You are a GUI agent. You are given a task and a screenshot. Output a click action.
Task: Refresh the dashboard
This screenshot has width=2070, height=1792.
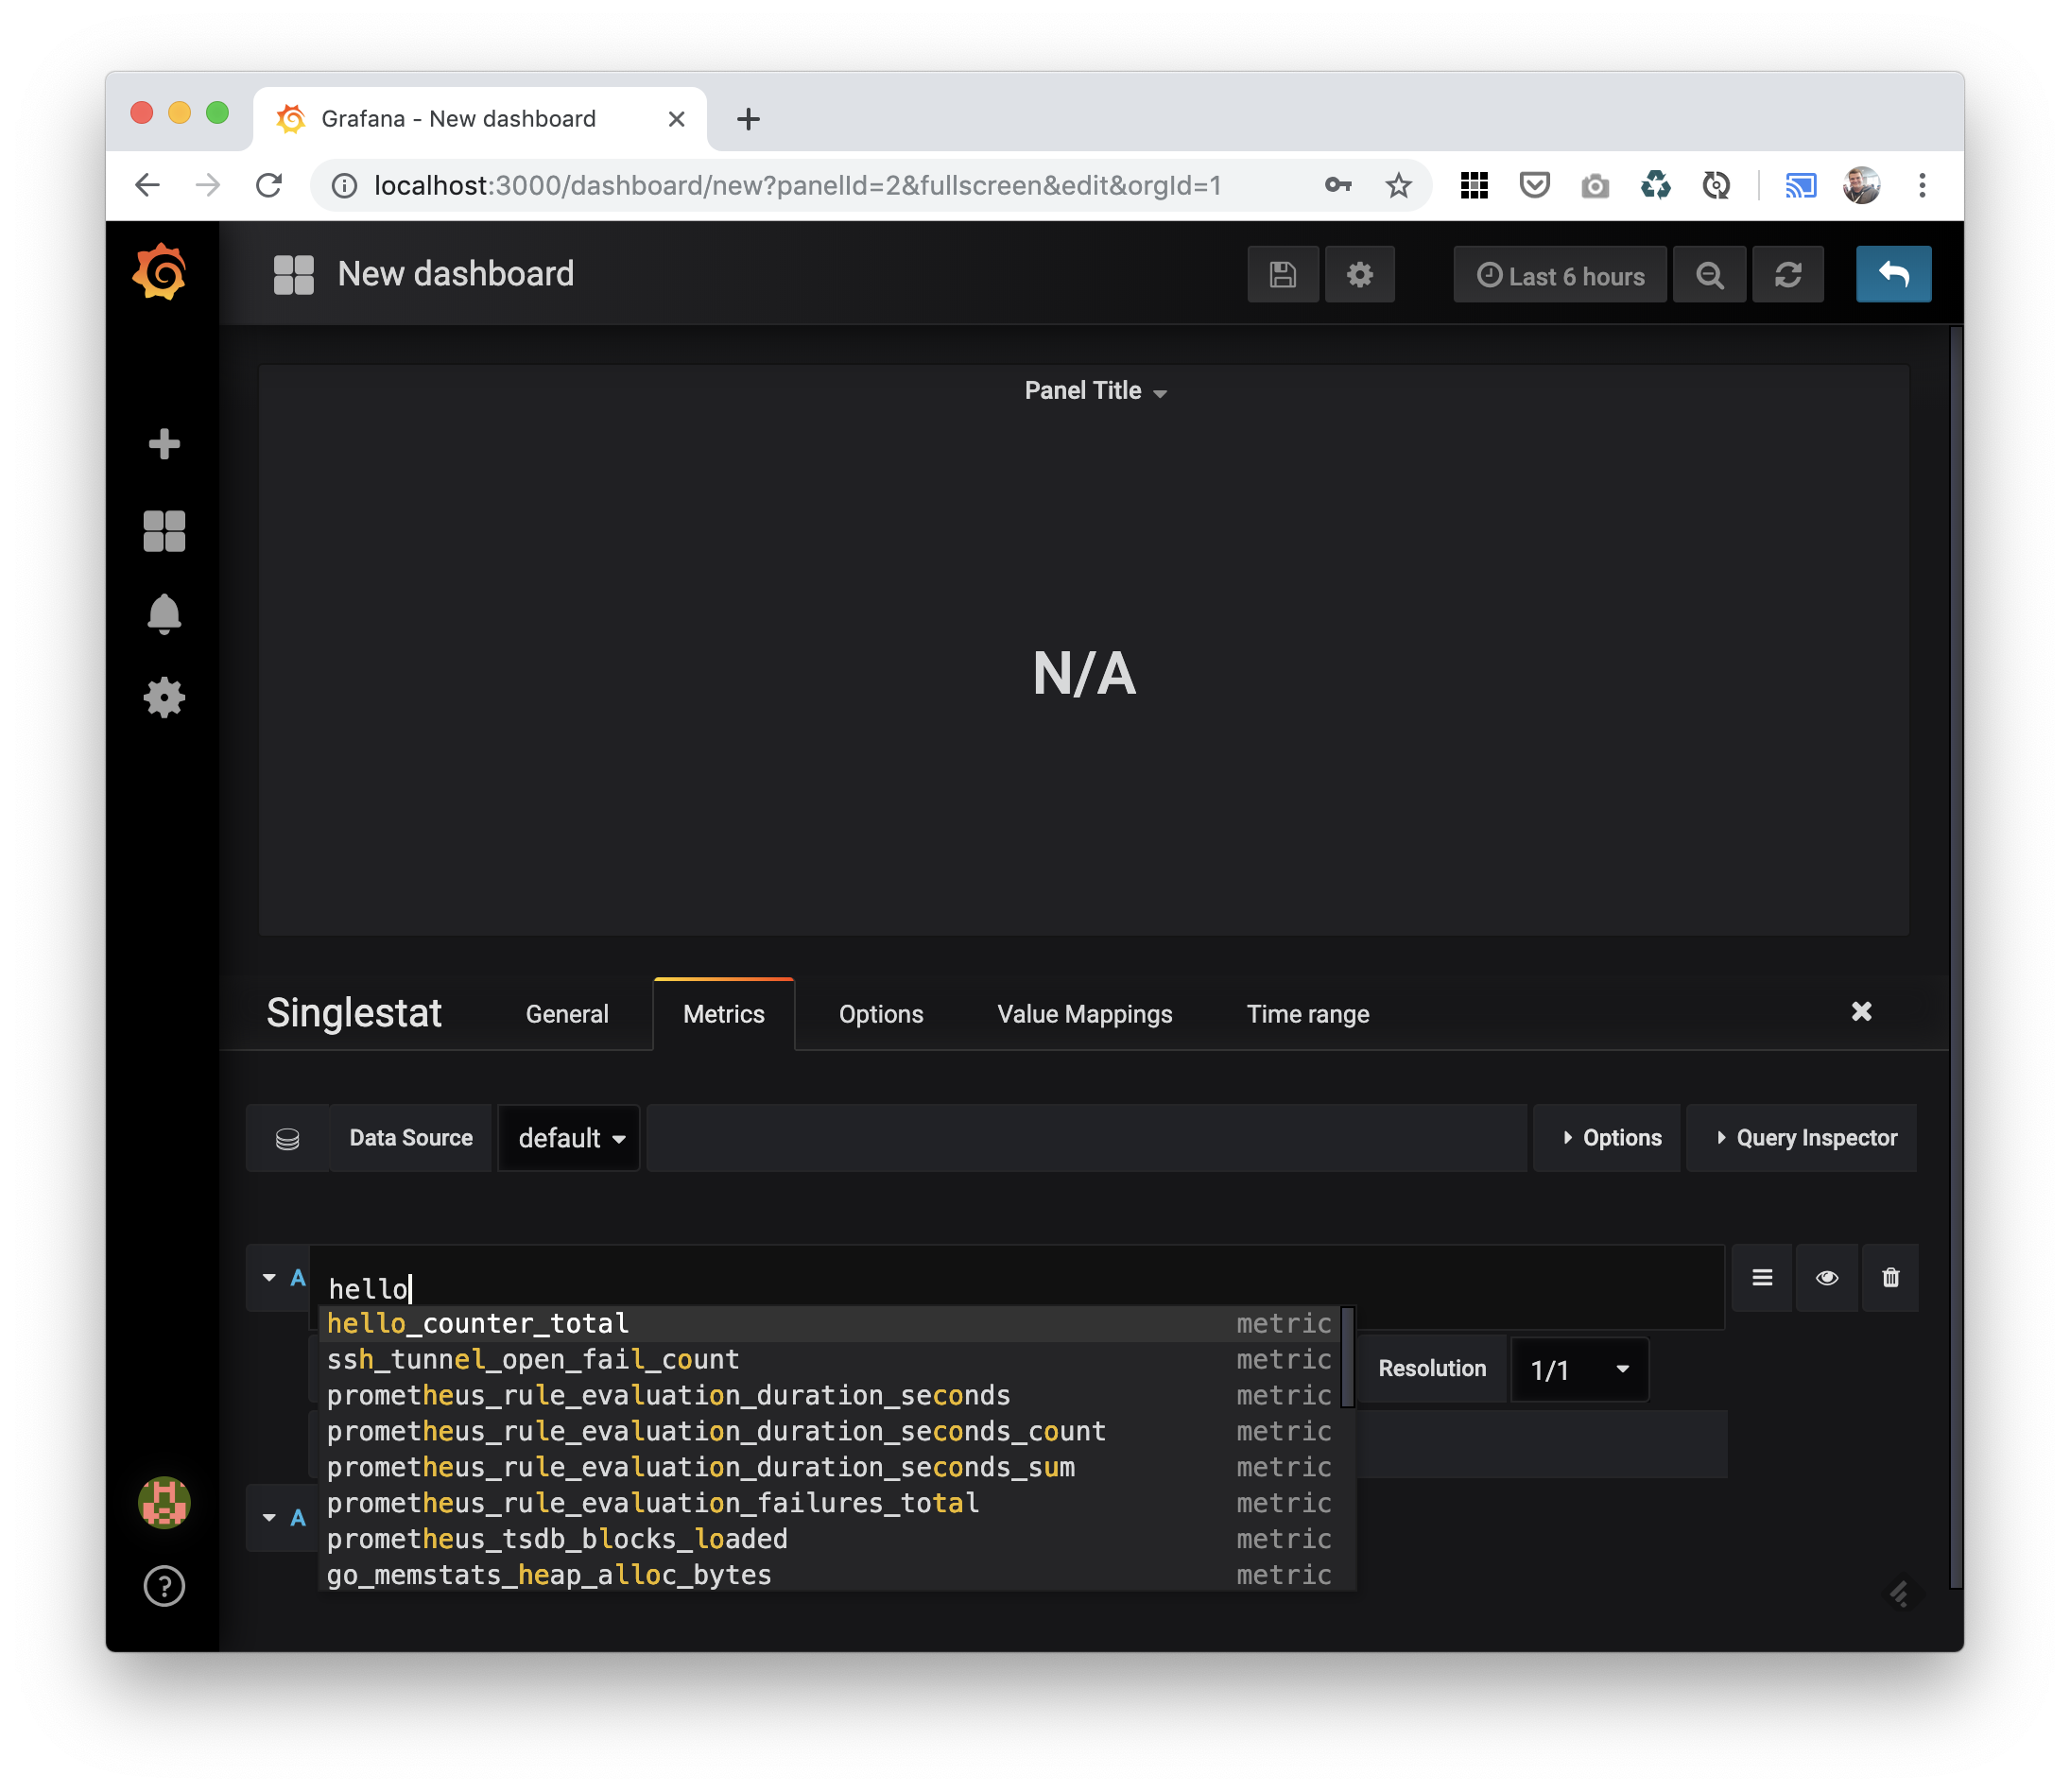coord(1789,274)
